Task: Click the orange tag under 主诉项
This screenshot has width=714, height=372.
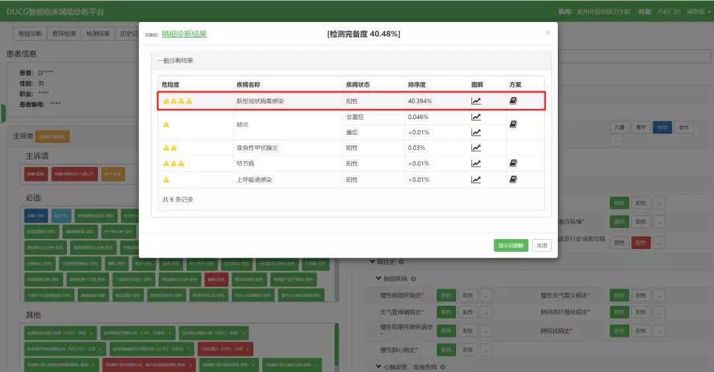Action: [113, 174]
